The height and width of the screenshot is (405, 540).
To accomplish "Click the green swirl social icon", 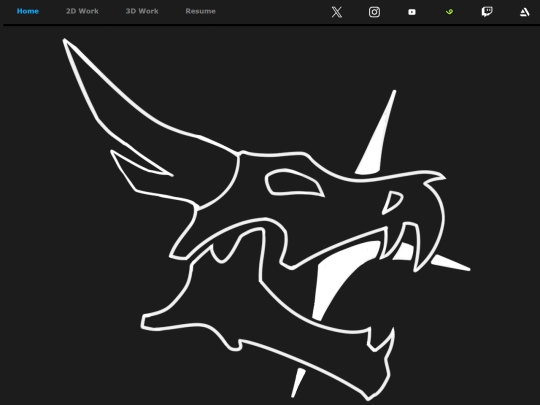I will [449, 12].
